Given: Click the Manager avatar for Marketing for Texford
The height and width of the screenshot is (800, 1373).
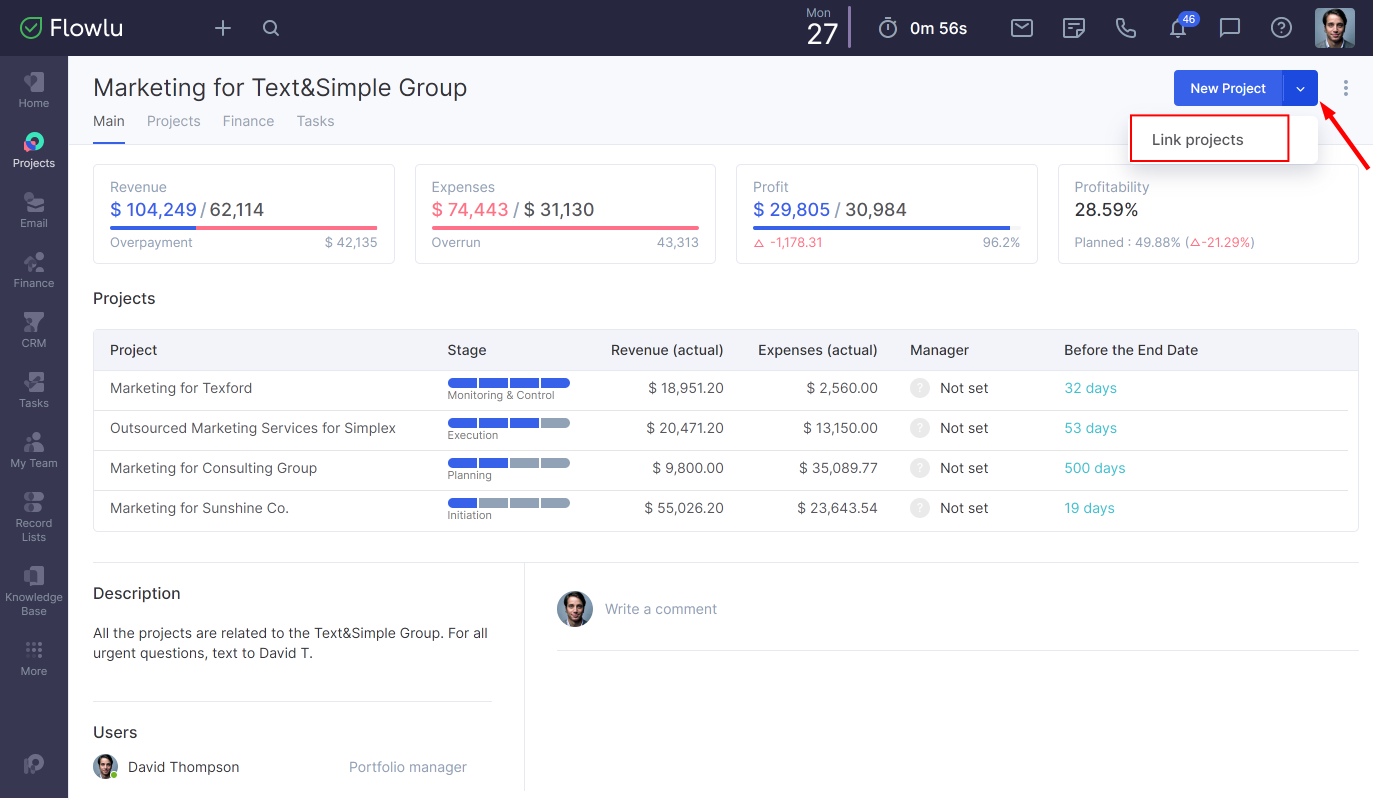Looking at the screenshot, I should tap(920, 388).
